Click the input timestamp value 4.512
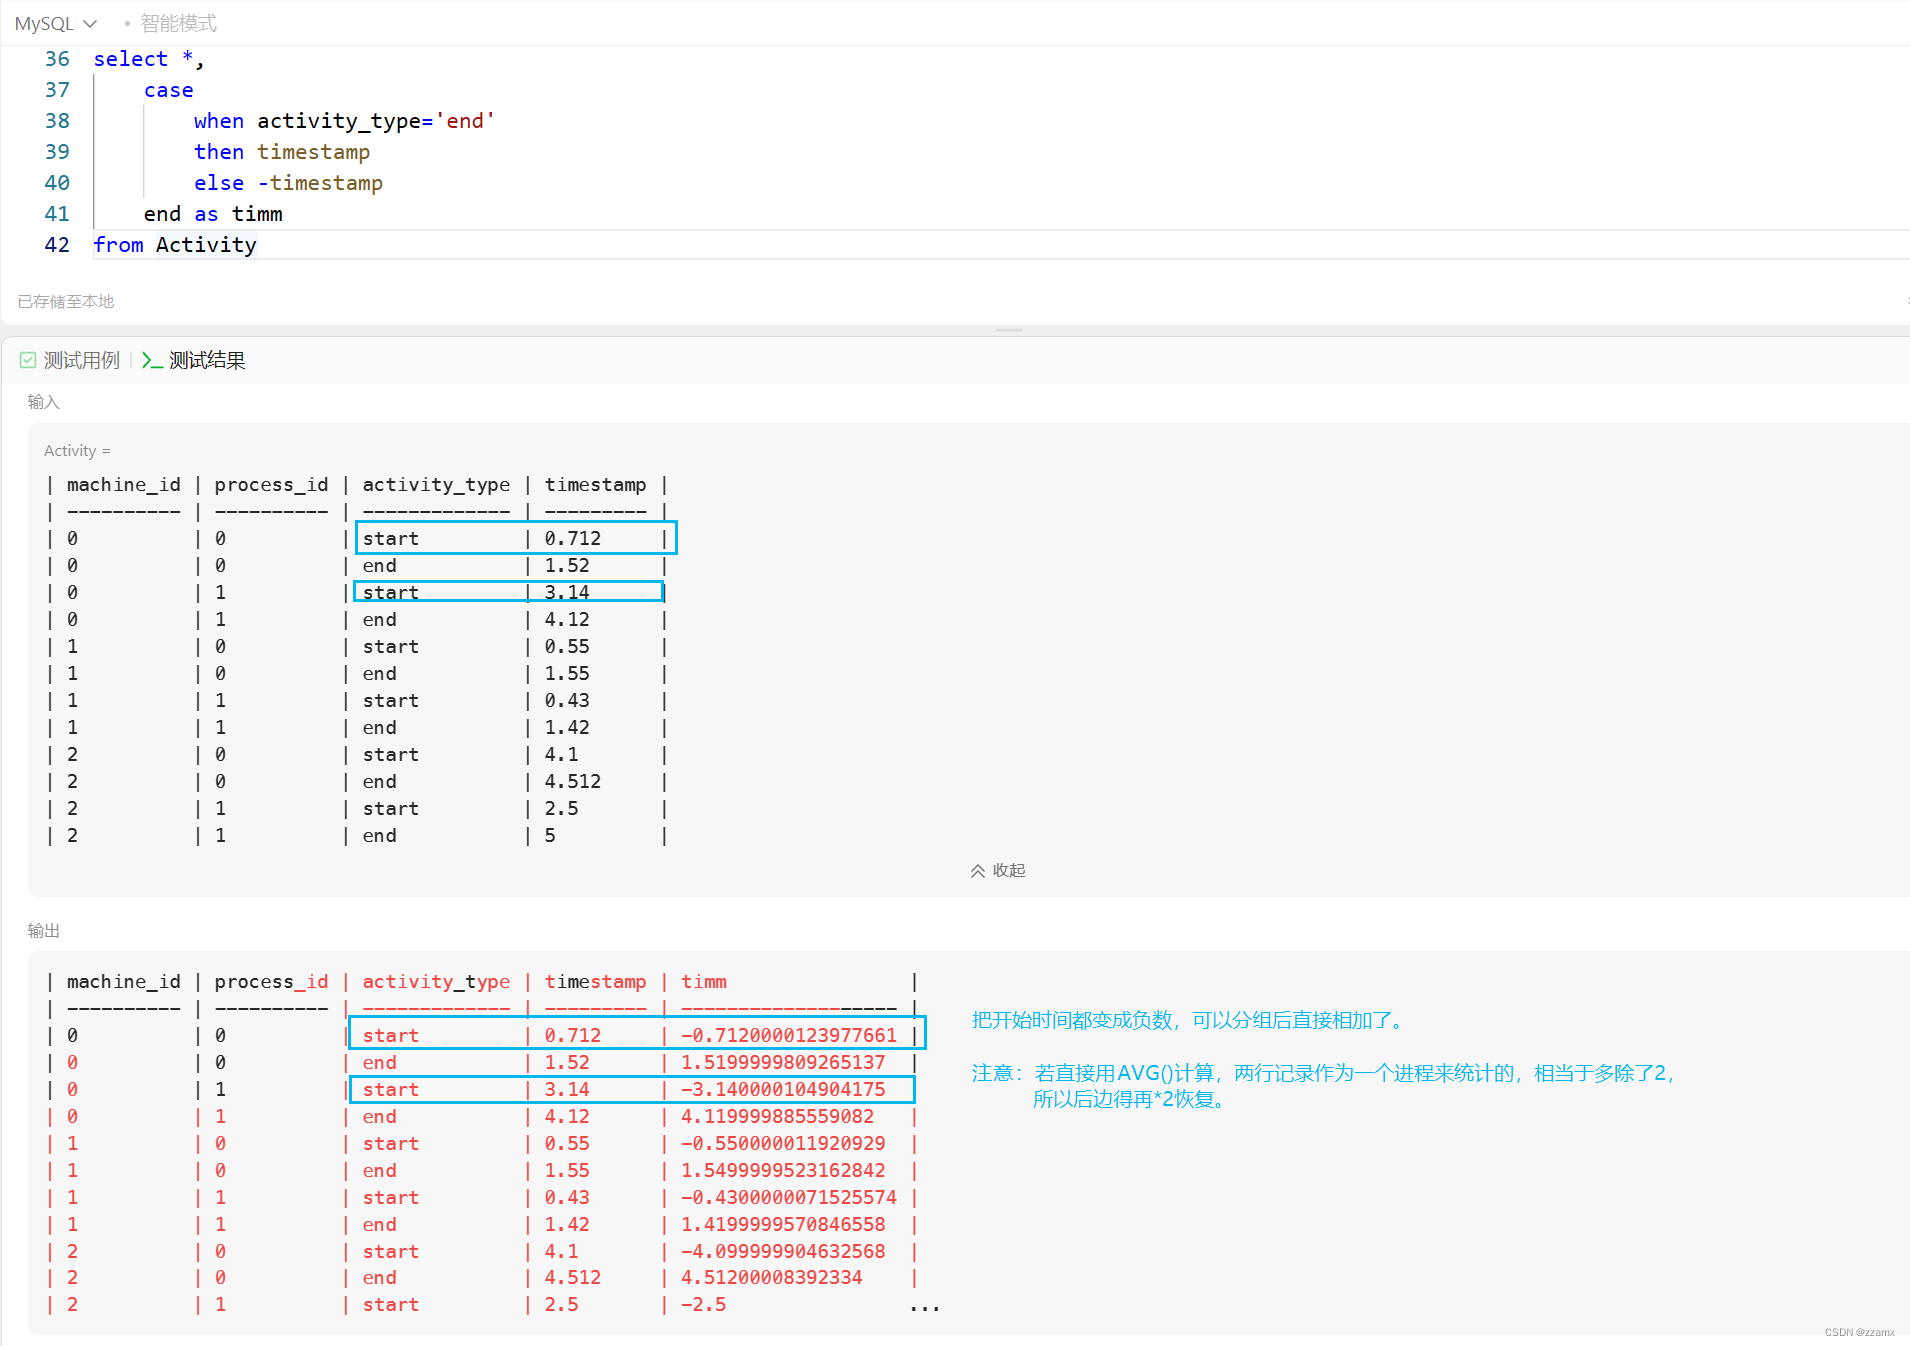Image resolution: width=1910 pixels, height=1346 pixels. [573, 782]
